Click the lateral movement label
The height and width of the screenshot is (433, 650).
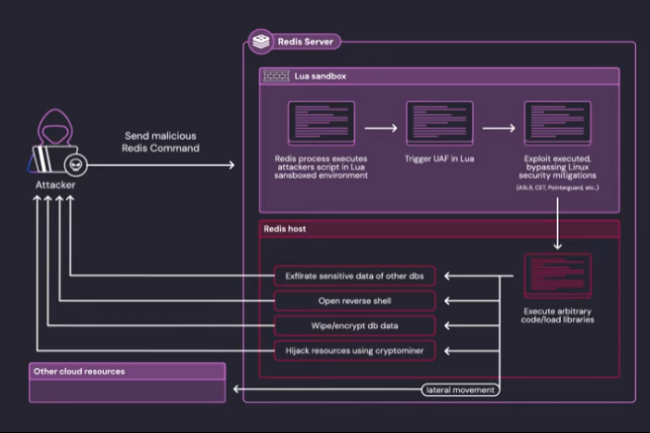coord(459,389)
